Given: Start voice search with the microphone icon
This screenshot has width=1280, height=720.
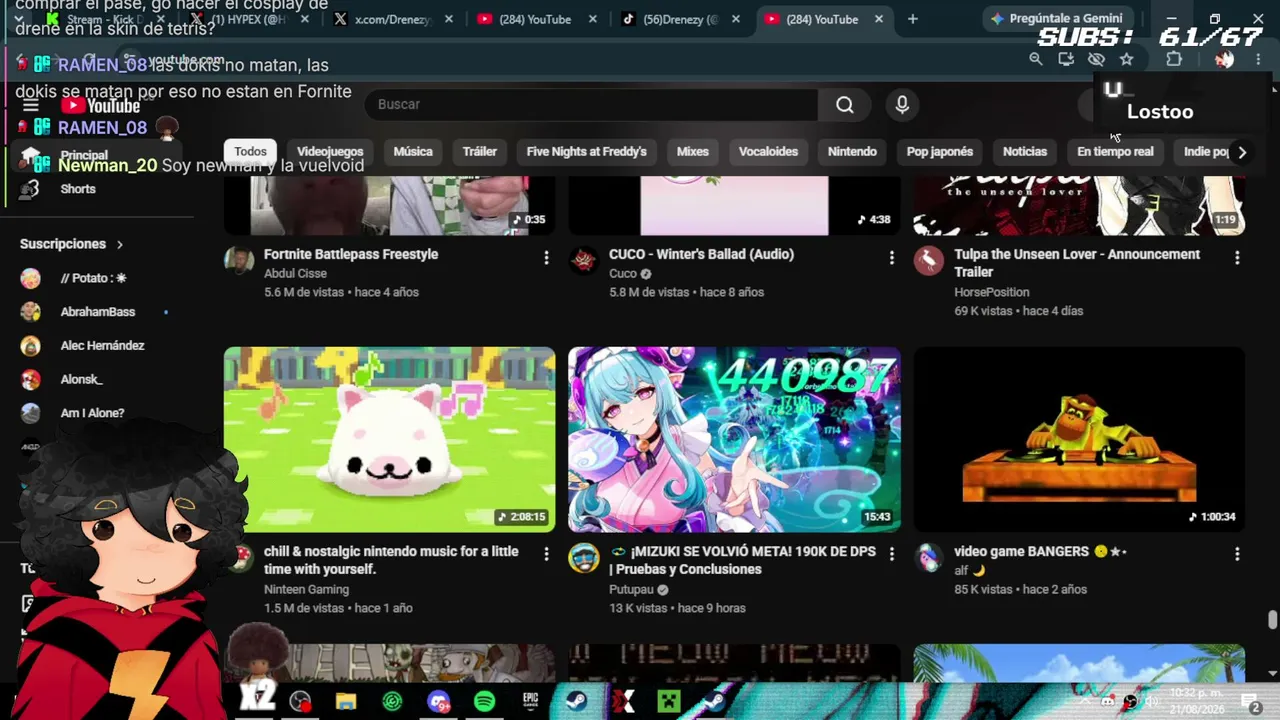Looking at the screenshot, I should coord(902,104).
